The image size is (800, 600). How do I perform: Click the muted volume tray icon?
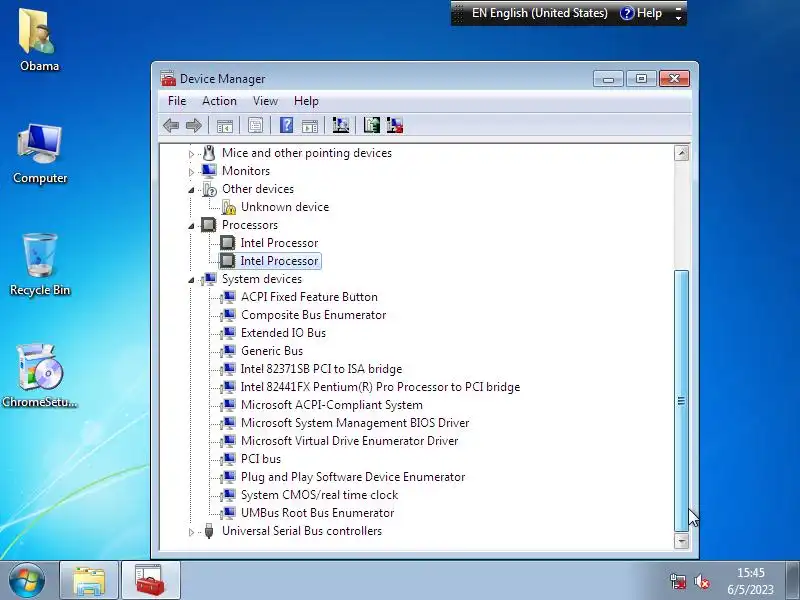[x=702, y=582]
